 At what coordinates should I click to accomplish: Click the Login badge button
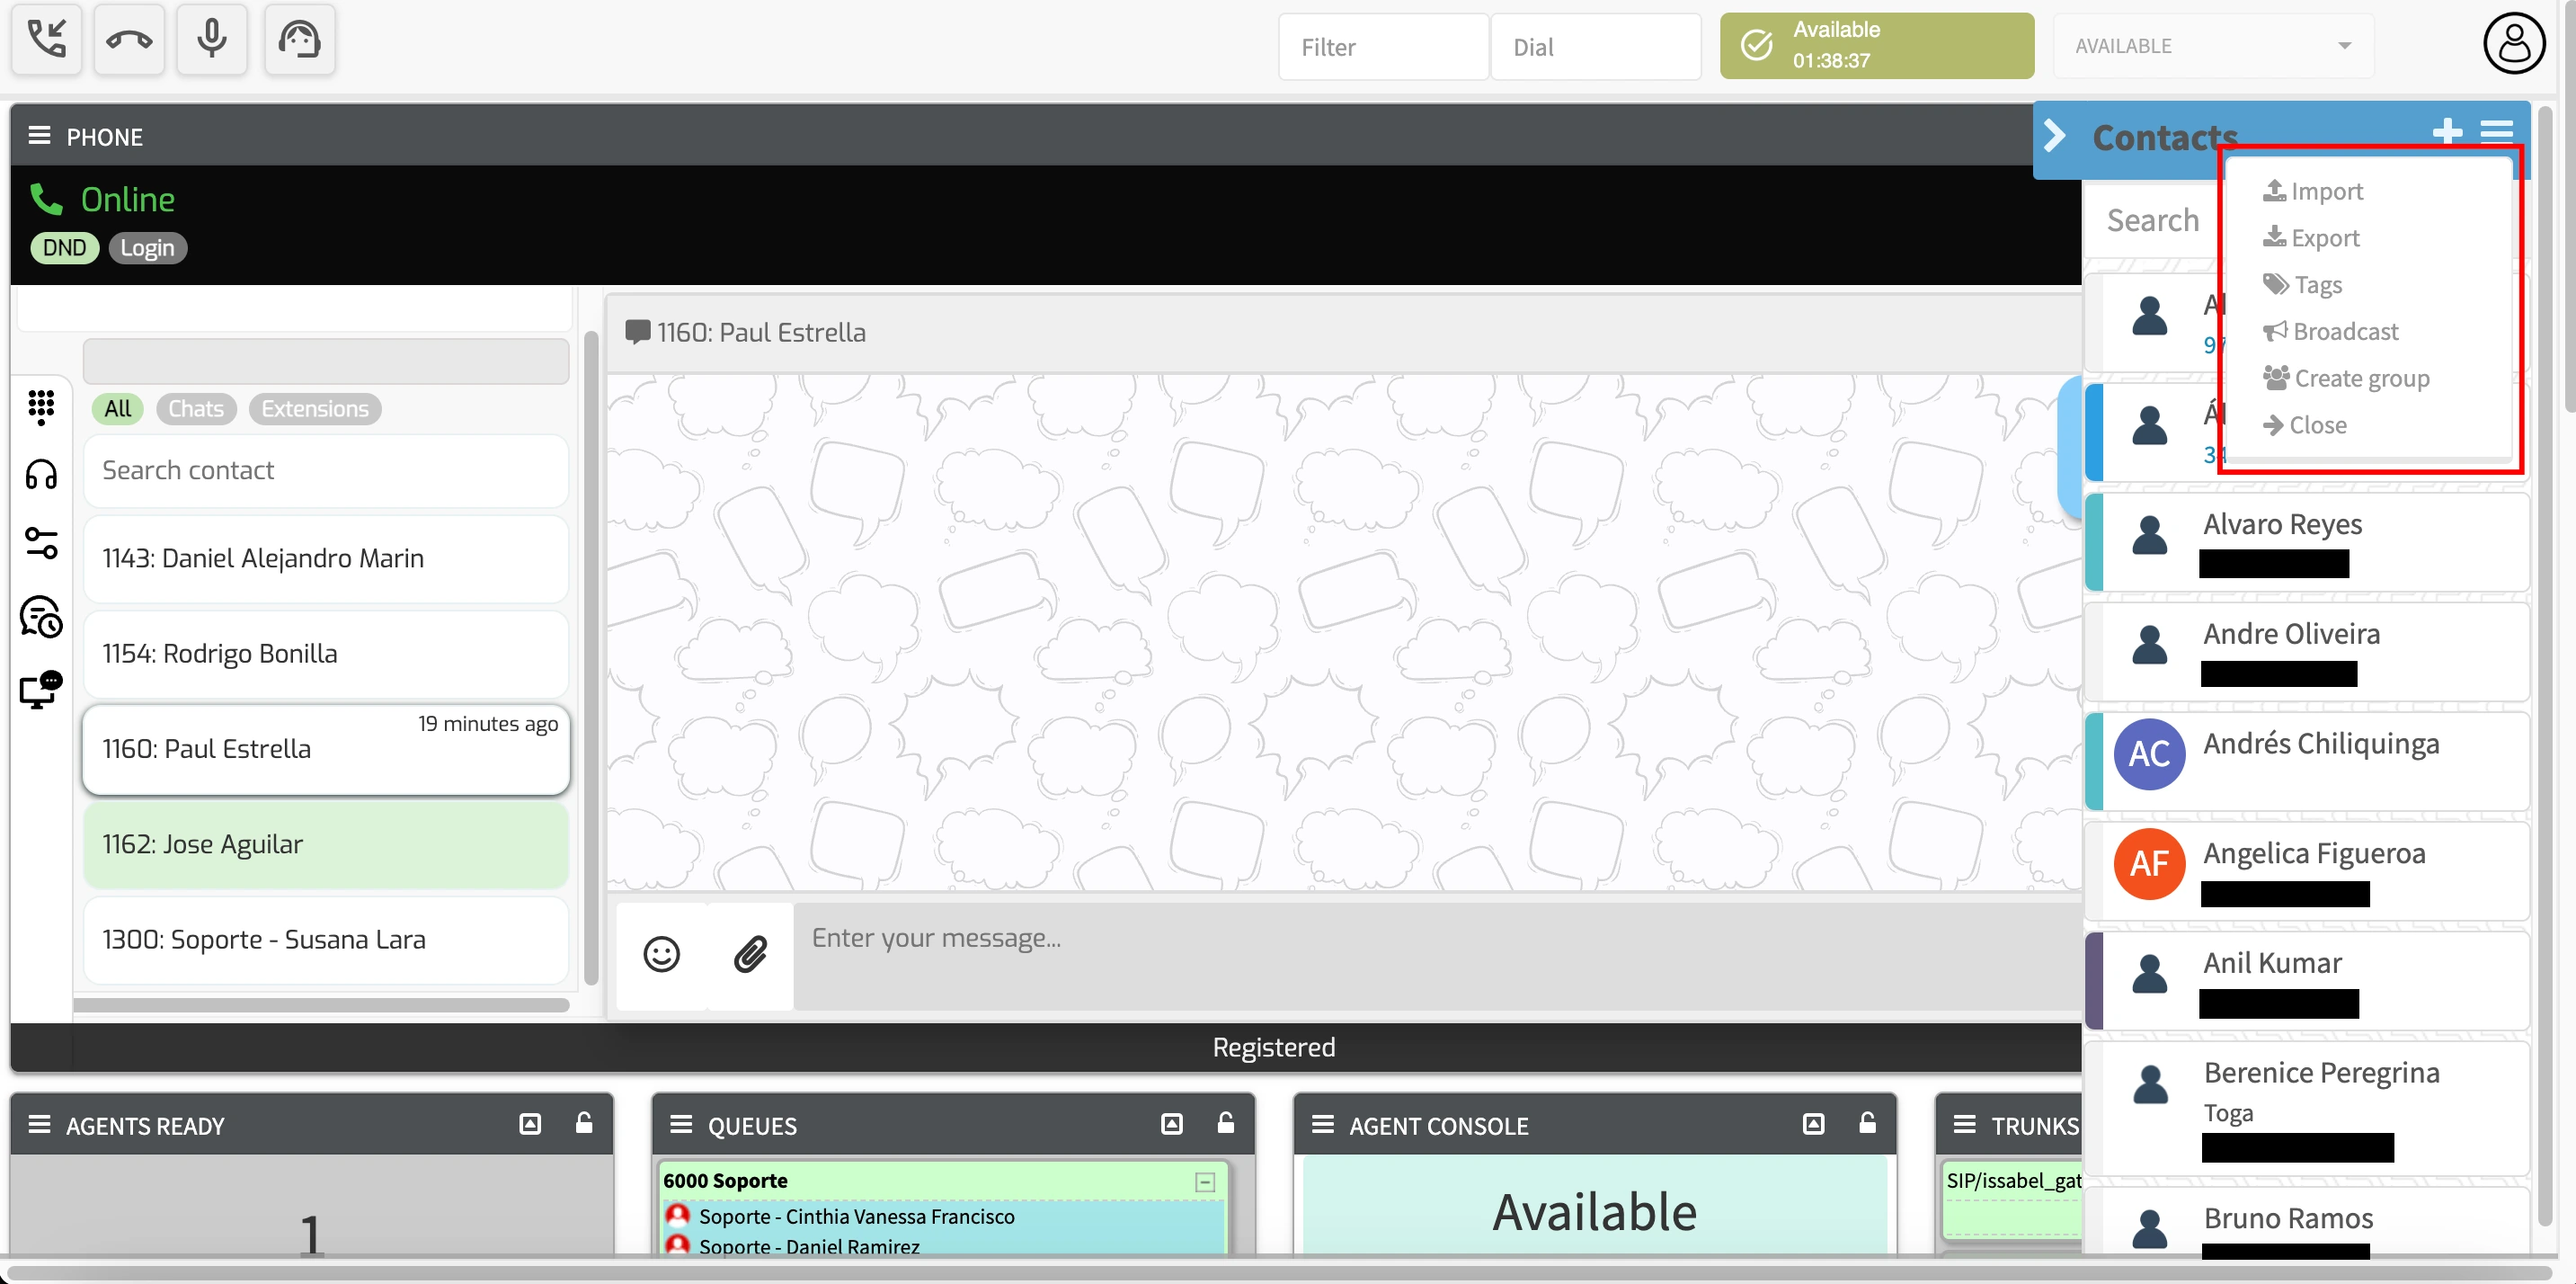tap(147, 248)
